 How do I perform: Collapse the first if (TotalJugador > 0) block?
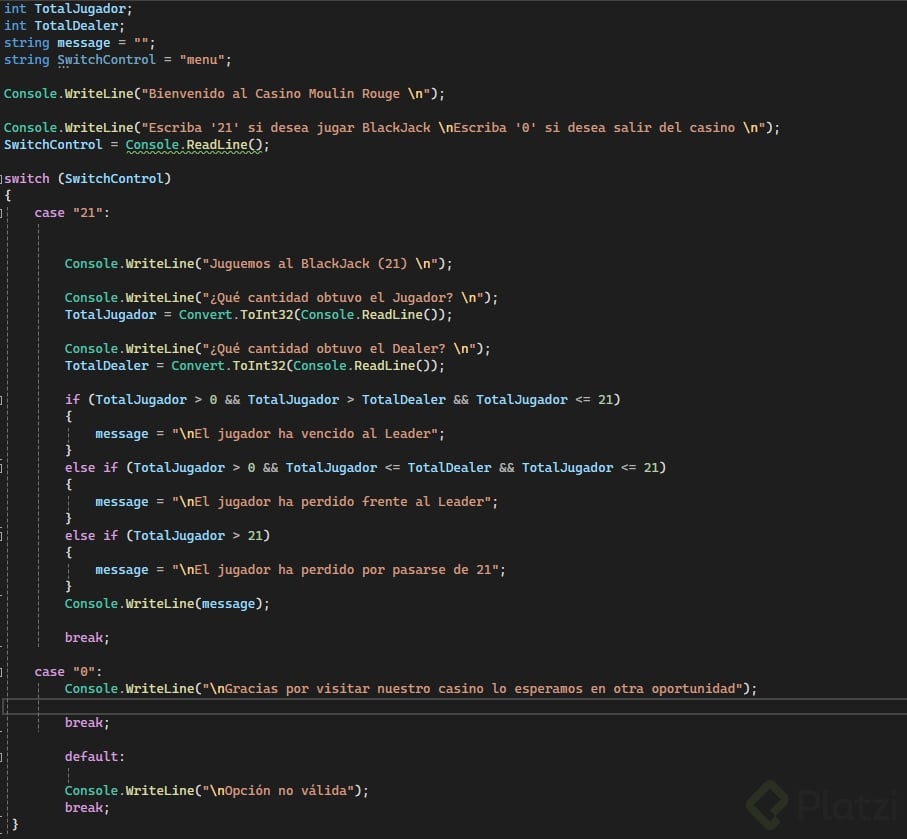(2, 399)
